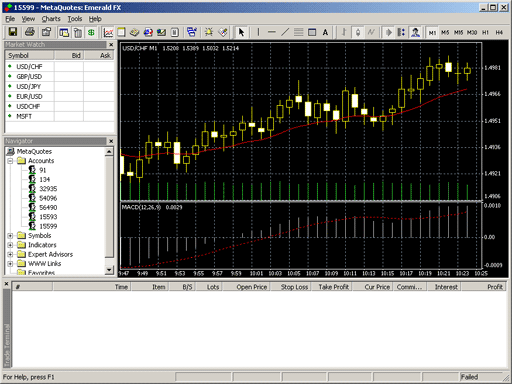Switch chart to M15 timeframe
Screen dimensions: 512x384
coord(458,33)
